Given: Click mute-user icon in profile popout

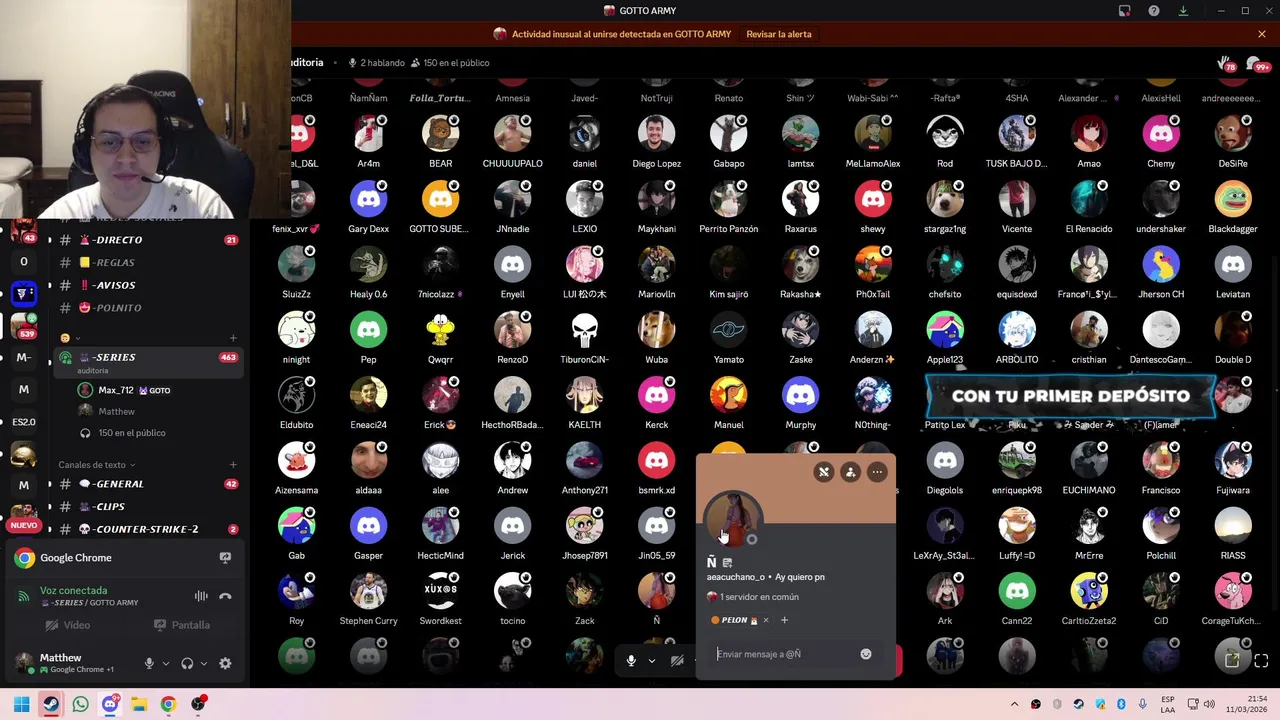Looking at the screenshot, I should (823, 472).
